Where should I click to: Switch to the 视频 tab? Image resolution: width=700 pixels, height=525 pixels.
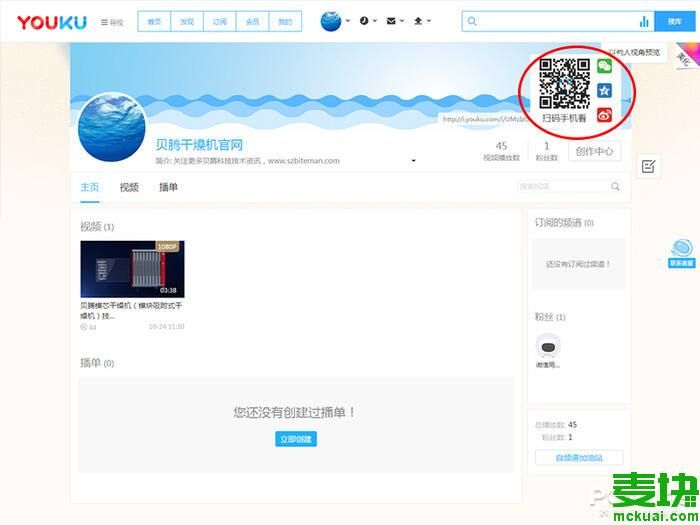129,187
